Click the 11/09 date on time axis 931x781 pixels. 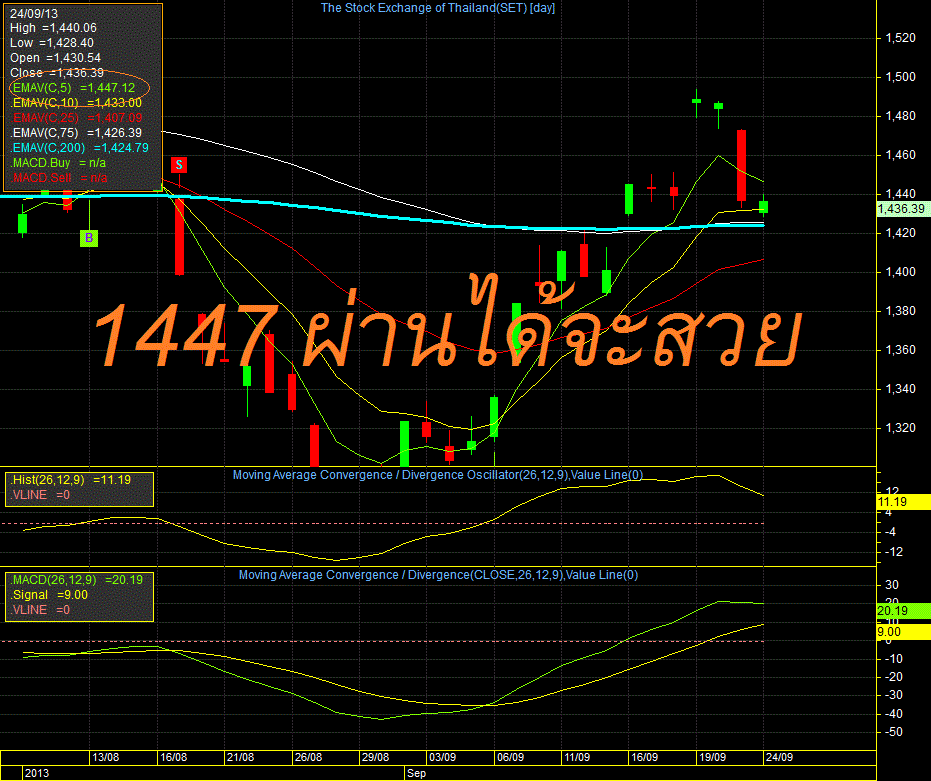[x=577, y=757]
